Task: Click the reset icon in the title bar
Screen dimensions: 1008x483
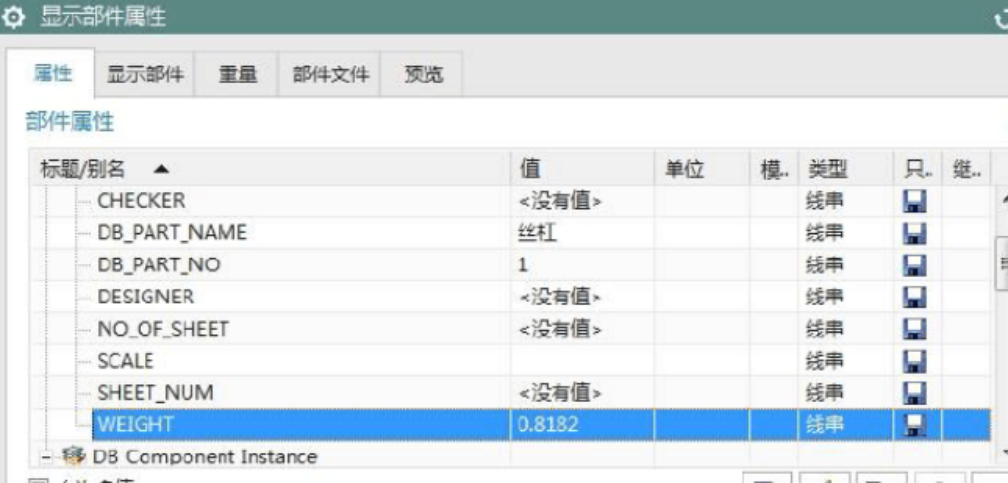Action: [x=1000, y=17]
